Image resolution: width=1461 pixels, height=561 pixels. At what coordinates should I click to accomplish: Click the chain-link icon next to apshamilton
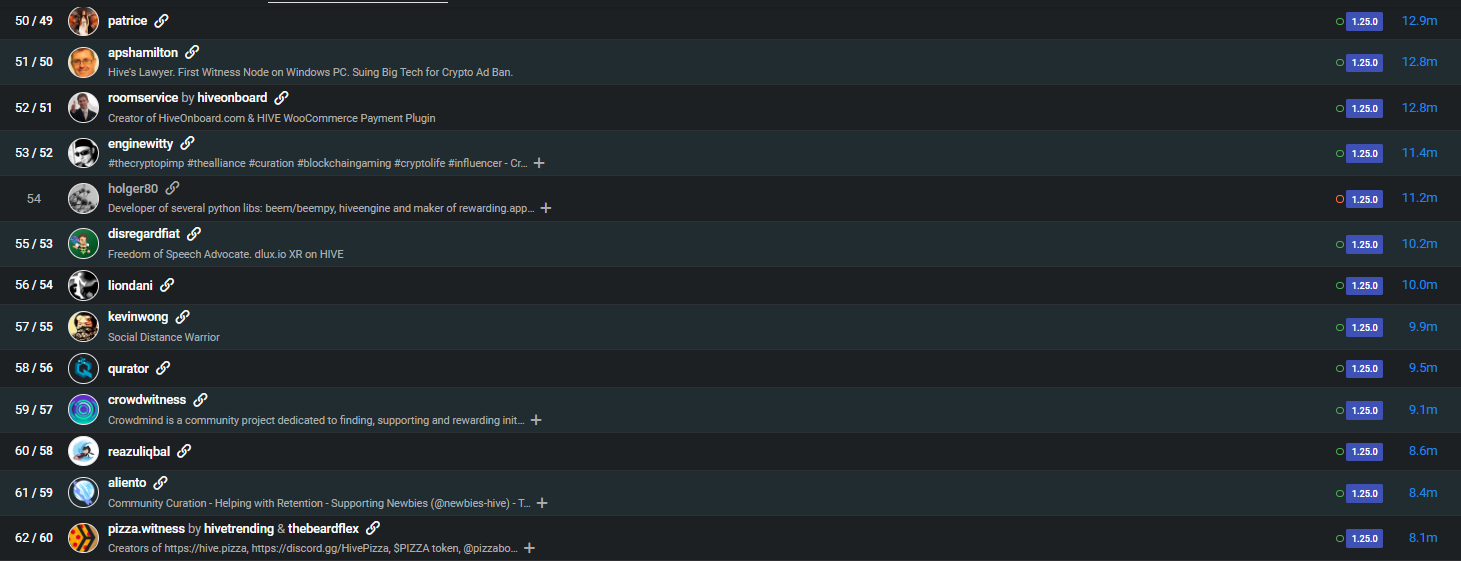[192, 52]
